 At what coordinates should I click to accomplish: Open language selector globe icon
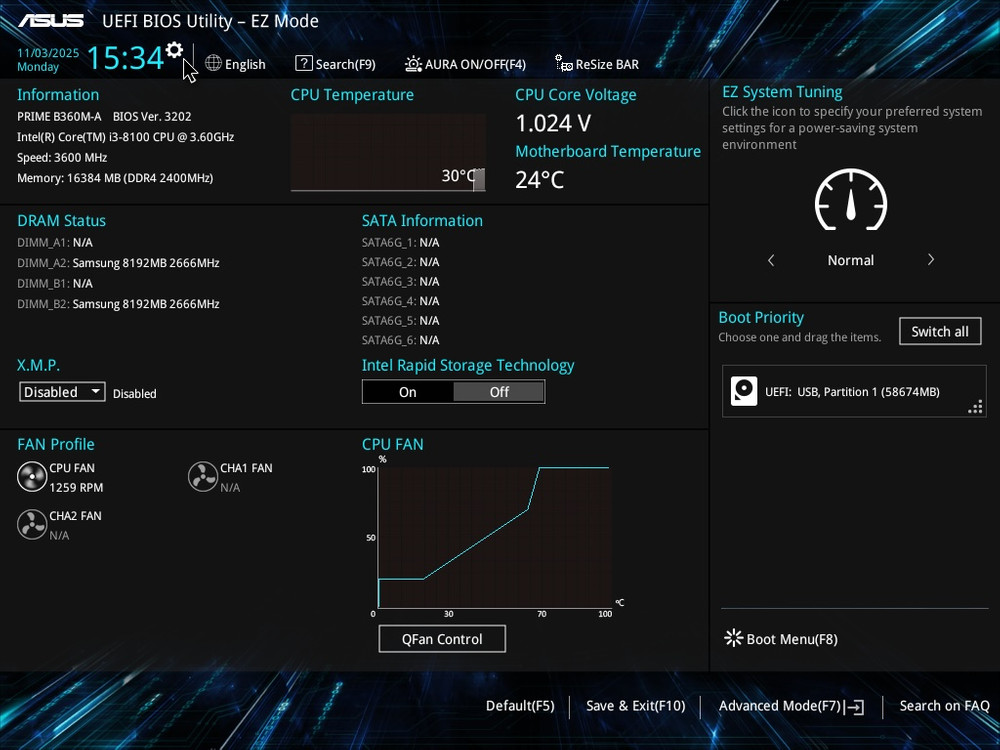point(213,64)
